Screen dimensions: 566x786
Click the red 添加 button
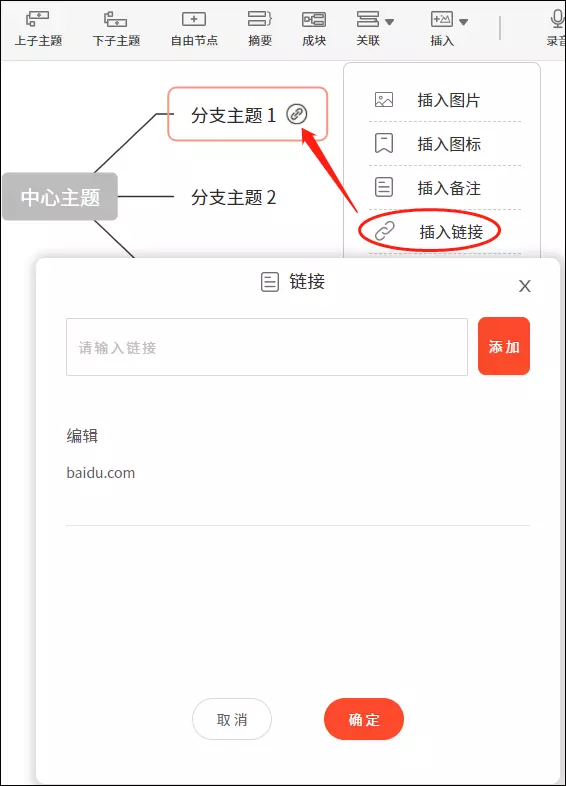click(504, 346)
